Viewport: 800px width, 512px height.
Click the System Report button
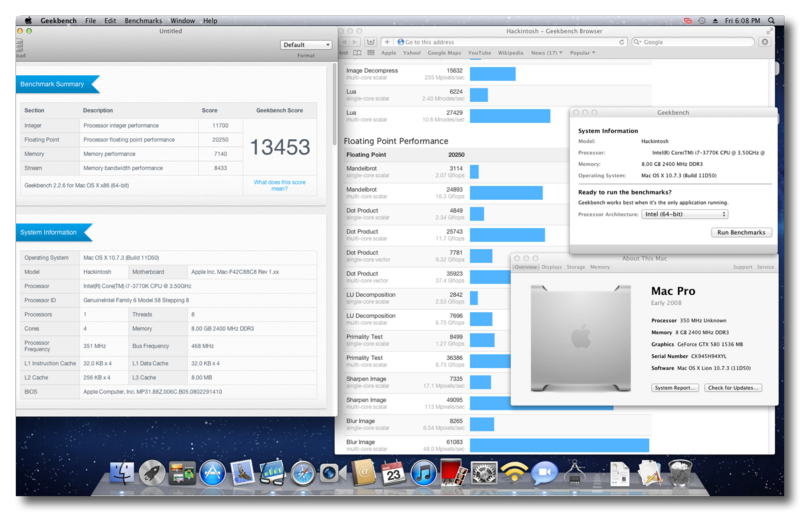[674, 388]
